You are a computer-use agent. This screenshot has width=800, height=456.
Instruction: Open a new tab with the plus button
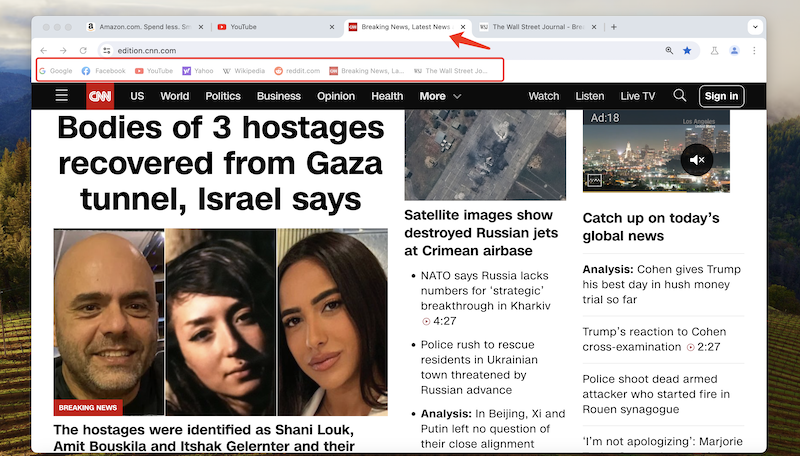click(x=614, y=27)
